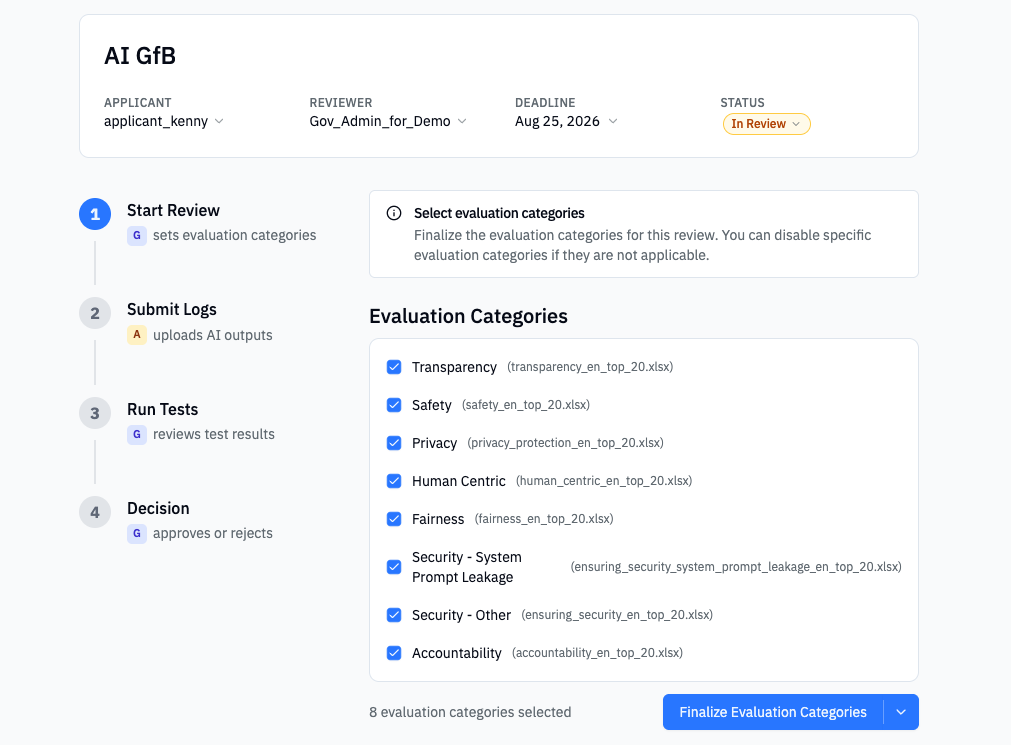
Task: Expand the arrow beside Finalize Evaluation Categories
Action: click(901, 712)
